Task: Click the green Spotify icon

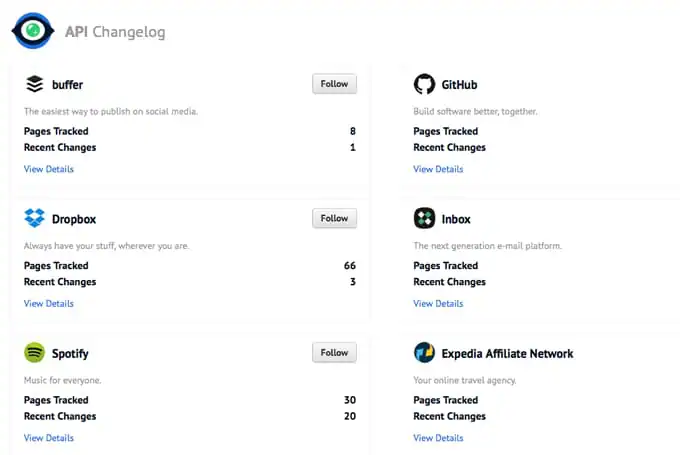Action: point(35,353)
